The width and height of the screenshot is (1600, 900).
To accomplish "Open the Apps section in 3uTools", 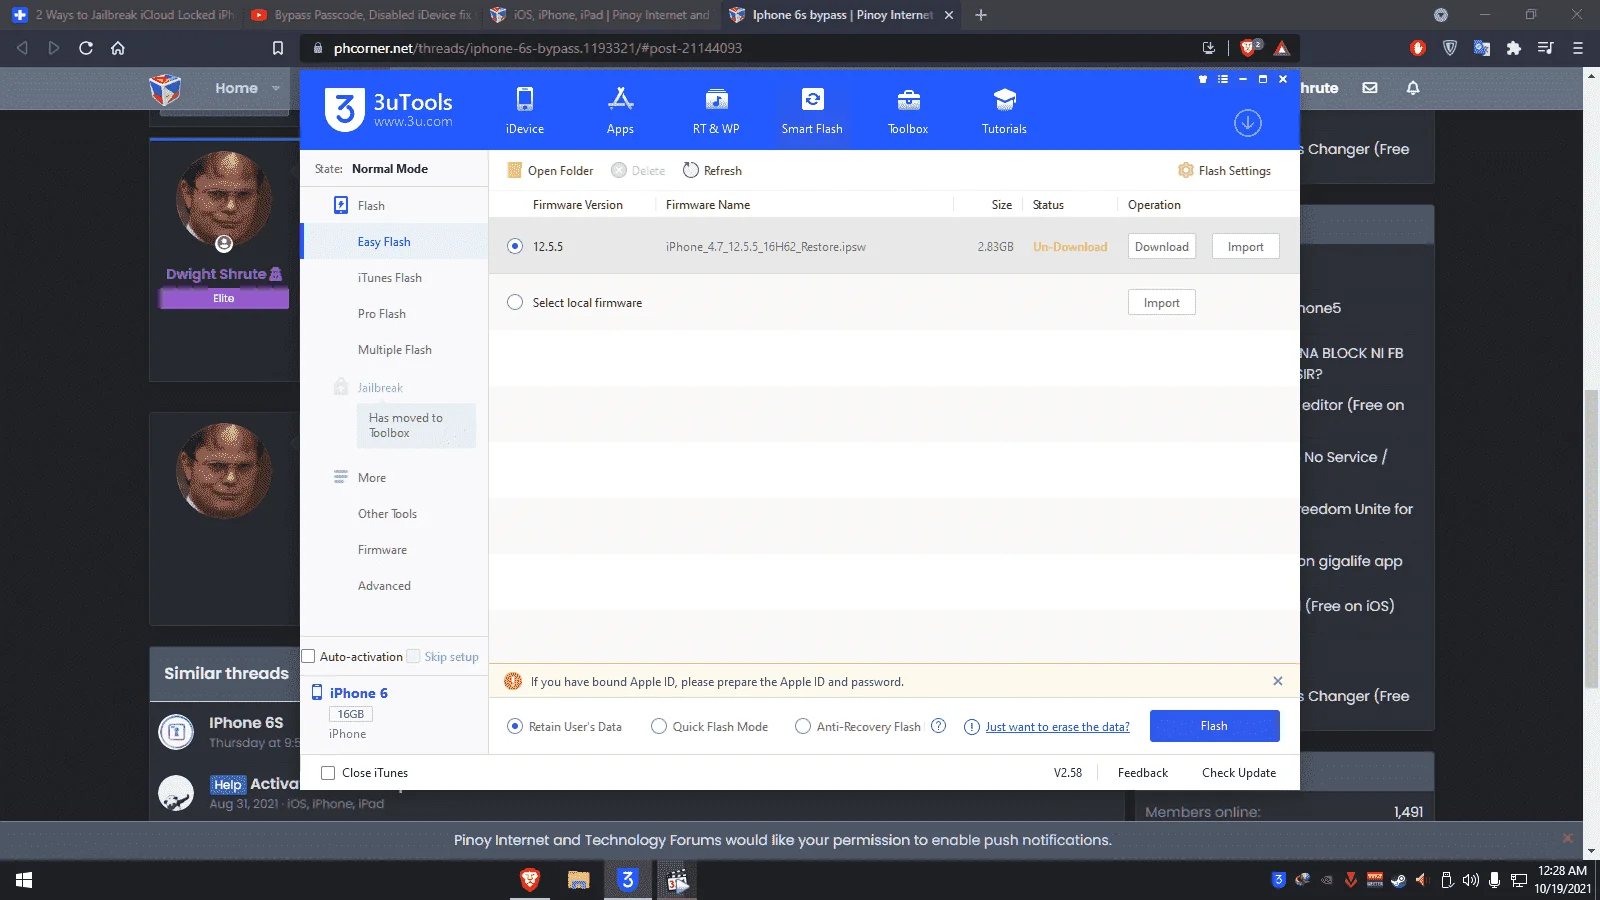I will [620, 110].
